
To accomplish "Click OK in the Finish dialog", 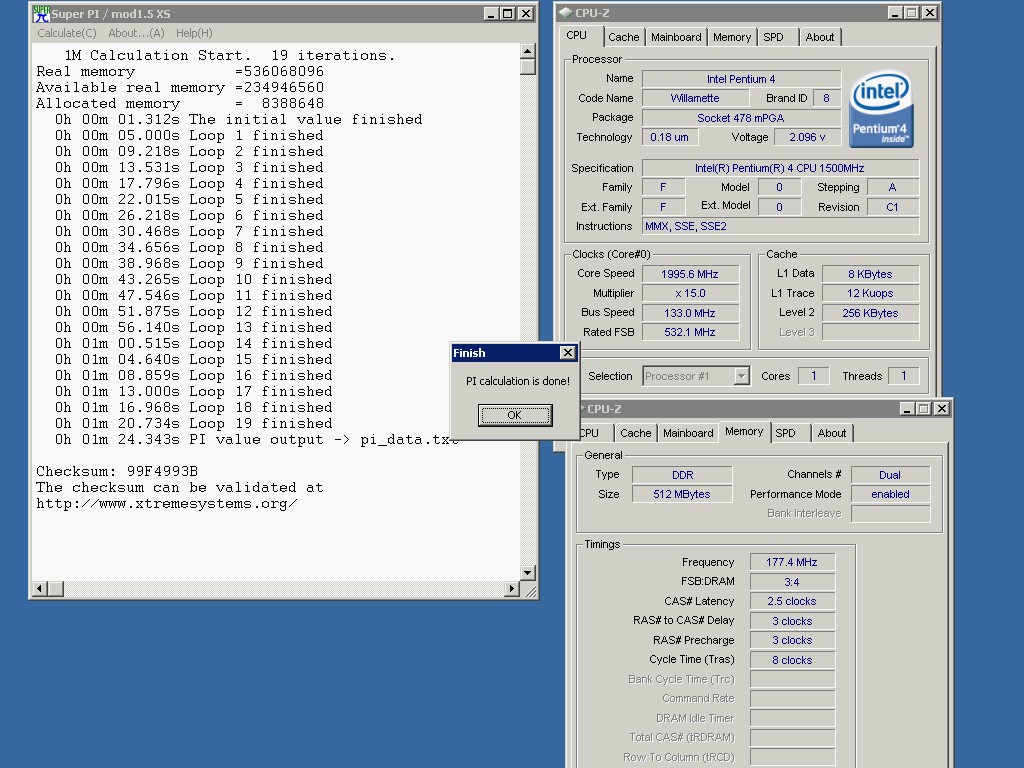I will 515,415.
